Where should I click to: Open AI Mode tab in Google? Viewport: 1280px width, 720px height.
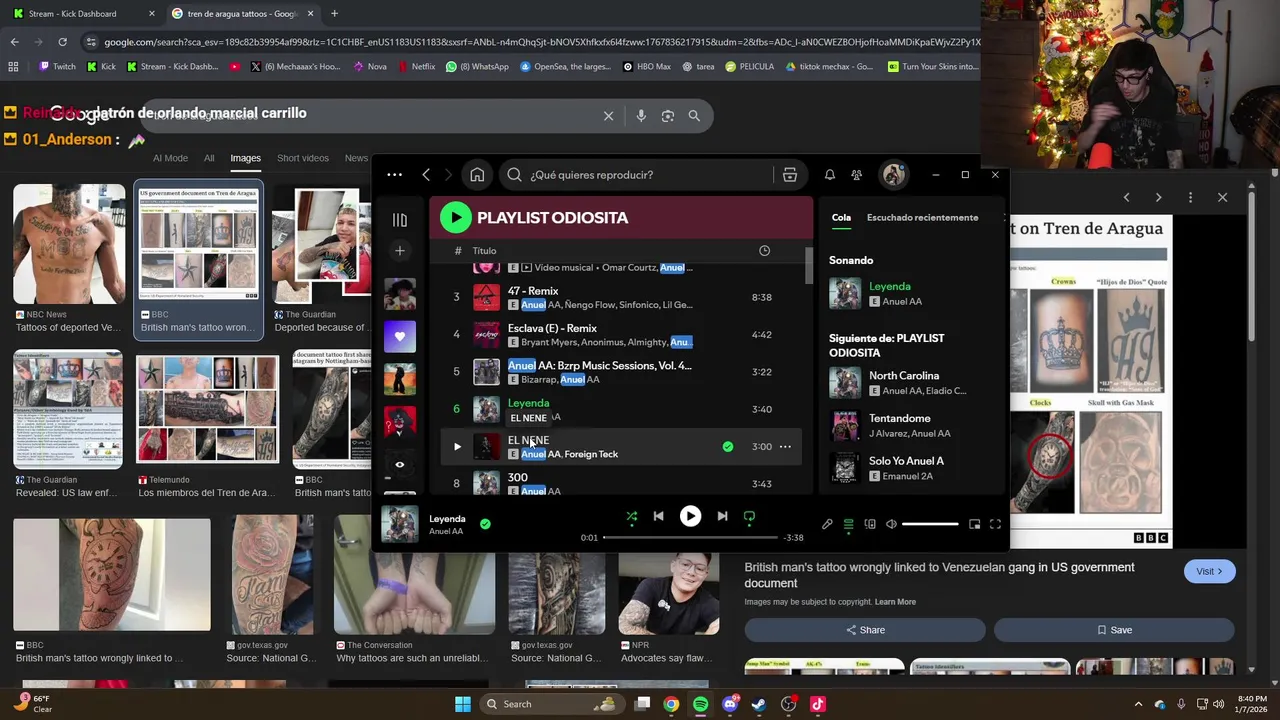(x=170, y=158)
